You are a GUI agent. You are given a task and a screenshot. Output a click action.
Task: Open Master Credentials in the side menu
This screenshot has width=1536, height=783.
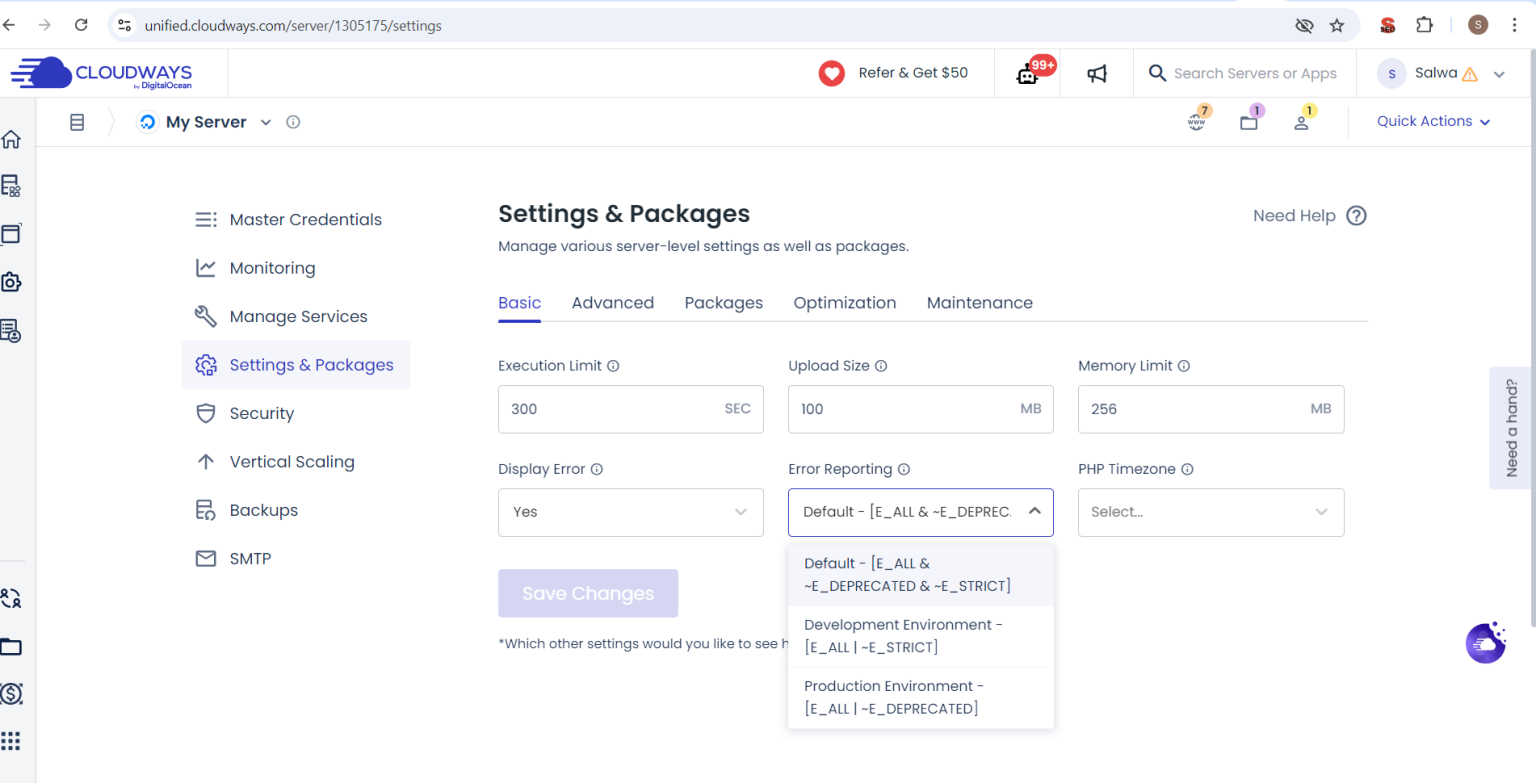296,220
